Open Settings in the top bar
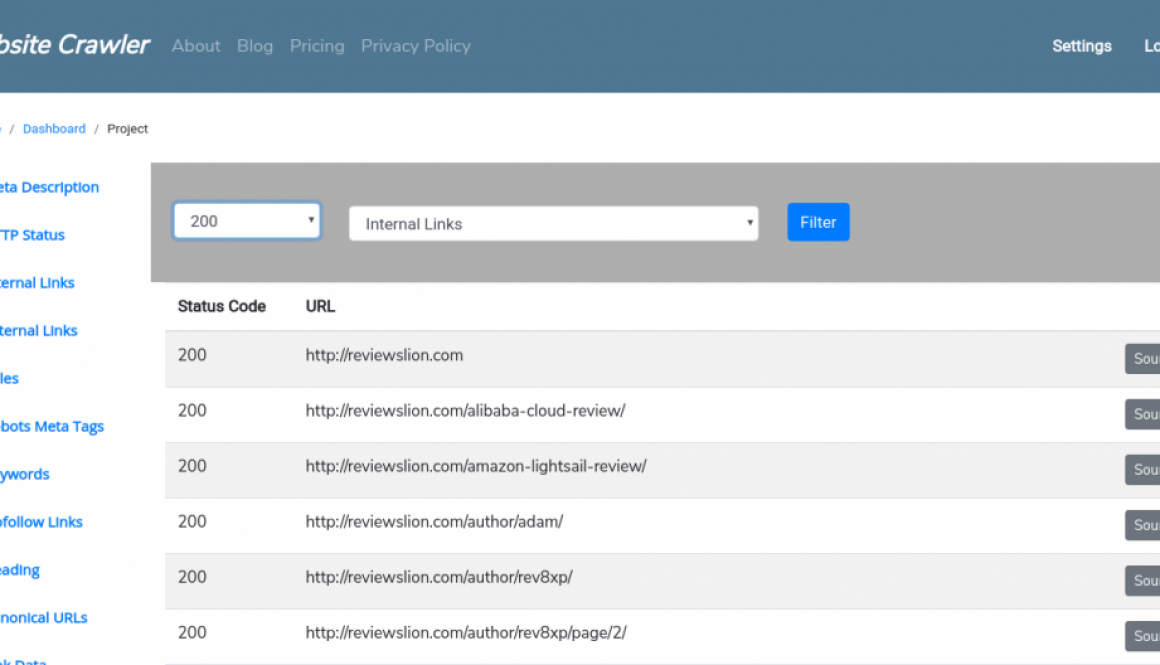 1082,46
